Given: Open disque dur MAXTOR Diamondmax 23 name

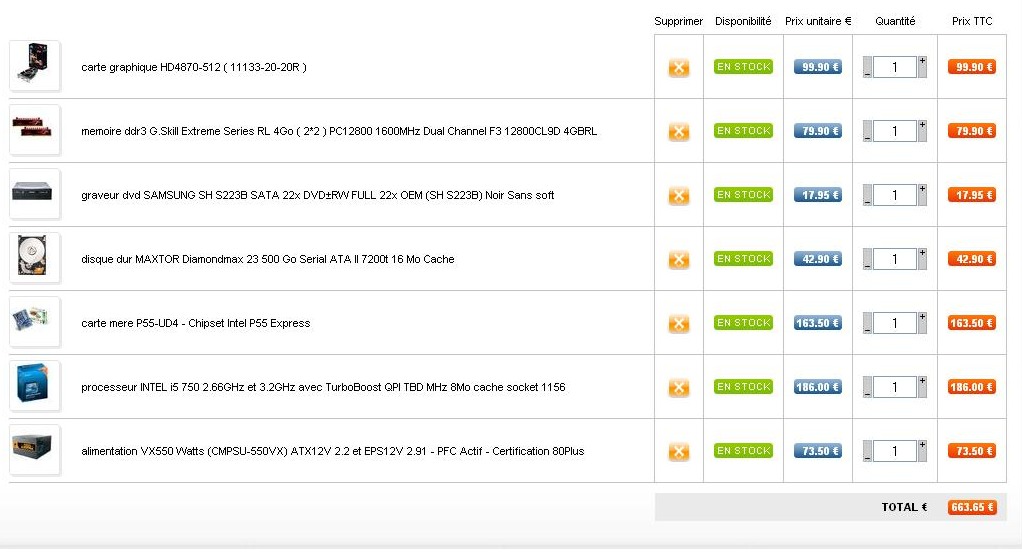Looking at the screenshot, I should point(268,259).
